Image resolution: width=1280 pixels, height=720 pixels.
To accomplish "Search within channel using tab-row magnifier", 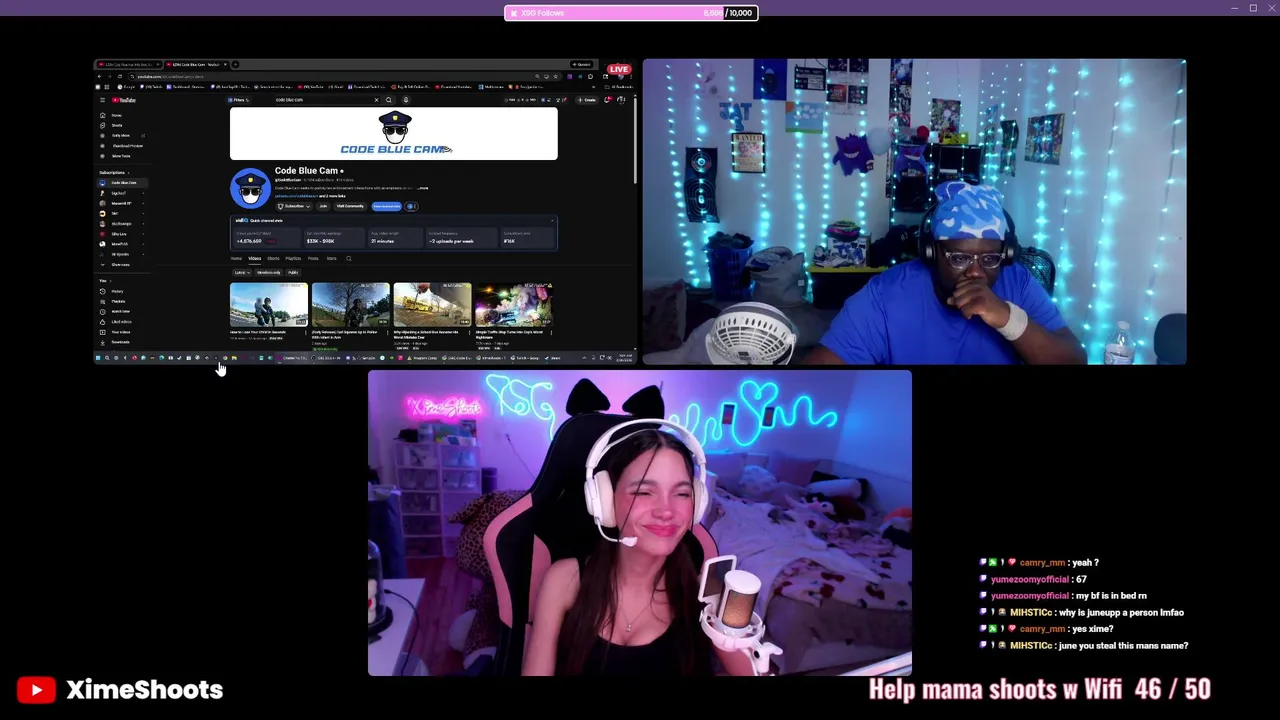I will click(349, 258).
